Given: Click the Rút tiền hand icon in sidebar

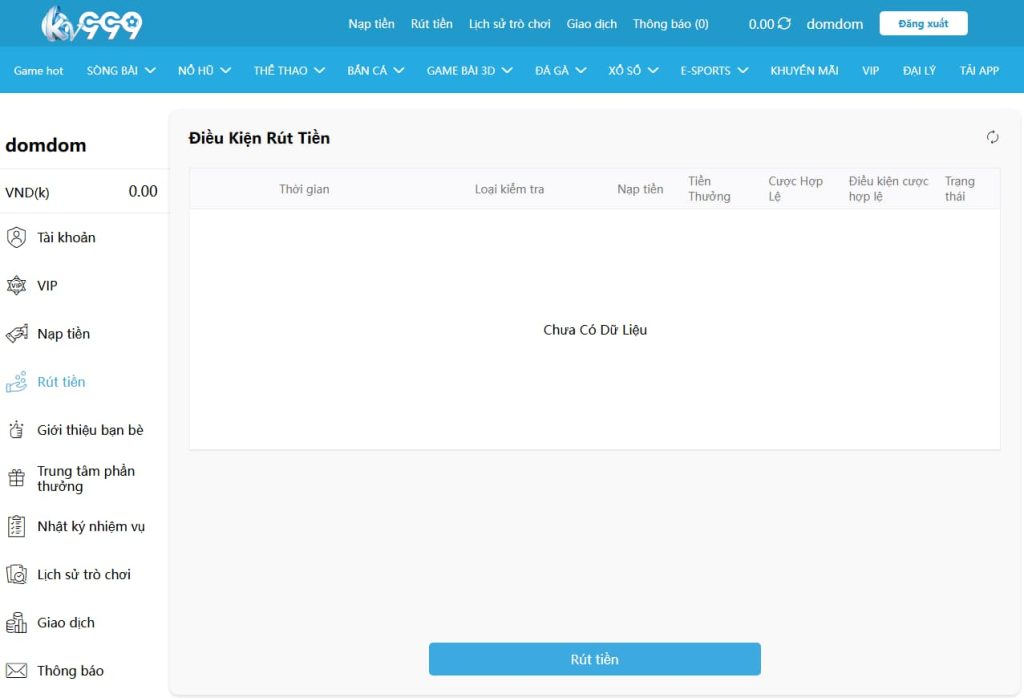Looking at the screenshot, I should (16, 382).
